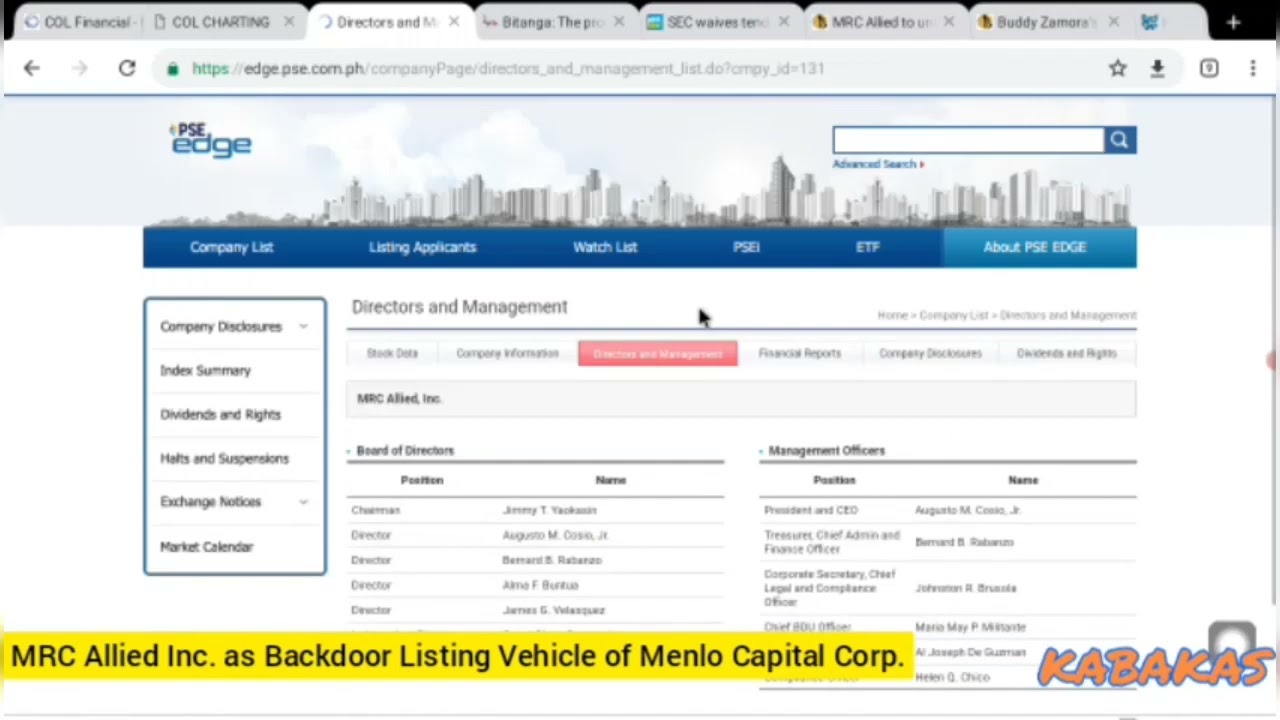Screen dimensions: 1280x720
Task: Focus the PSE Edge search field
Action: pyautogui.click(x=968, y=140)
